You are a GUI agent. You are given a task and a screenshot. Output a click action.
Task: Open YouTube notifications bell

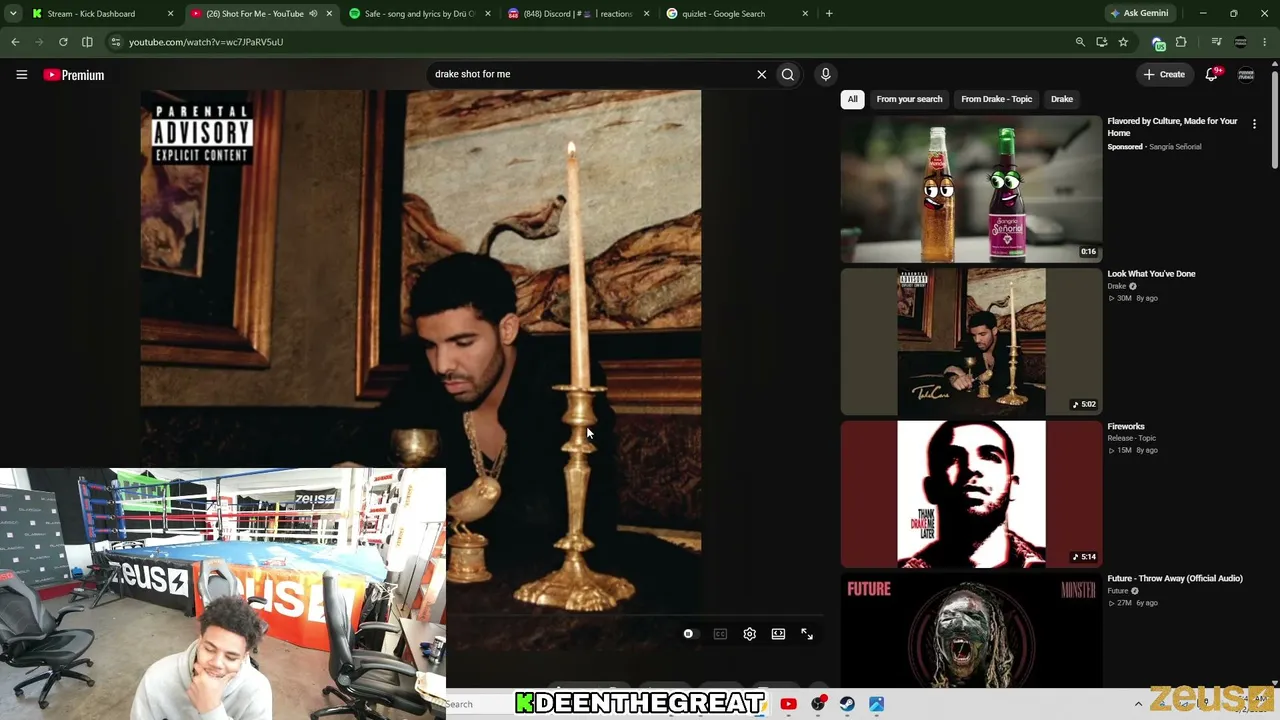pos(1212,74)
